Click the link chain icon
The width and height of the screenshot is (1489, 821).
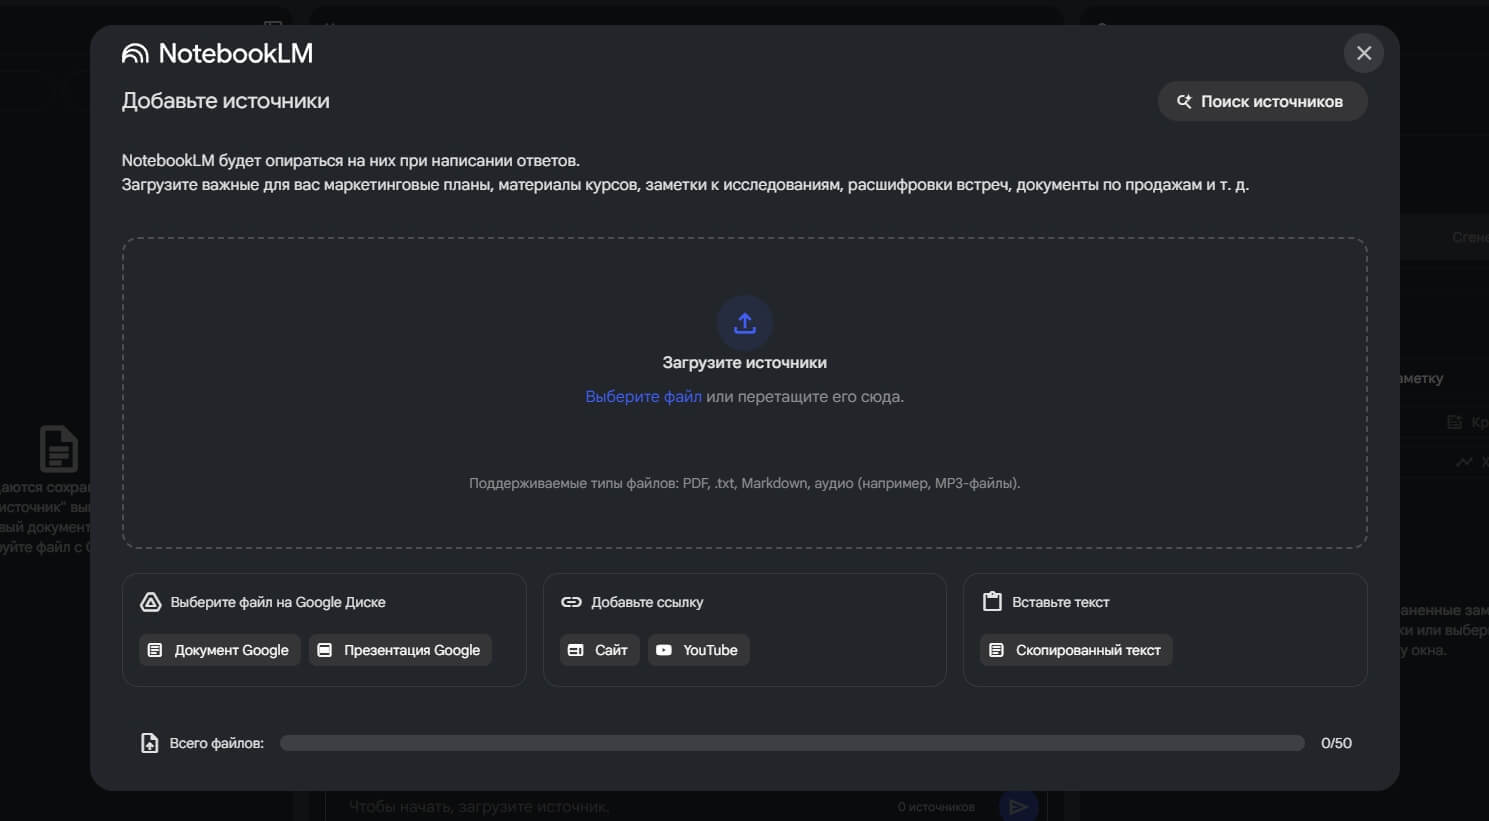[x=571, y=602]
